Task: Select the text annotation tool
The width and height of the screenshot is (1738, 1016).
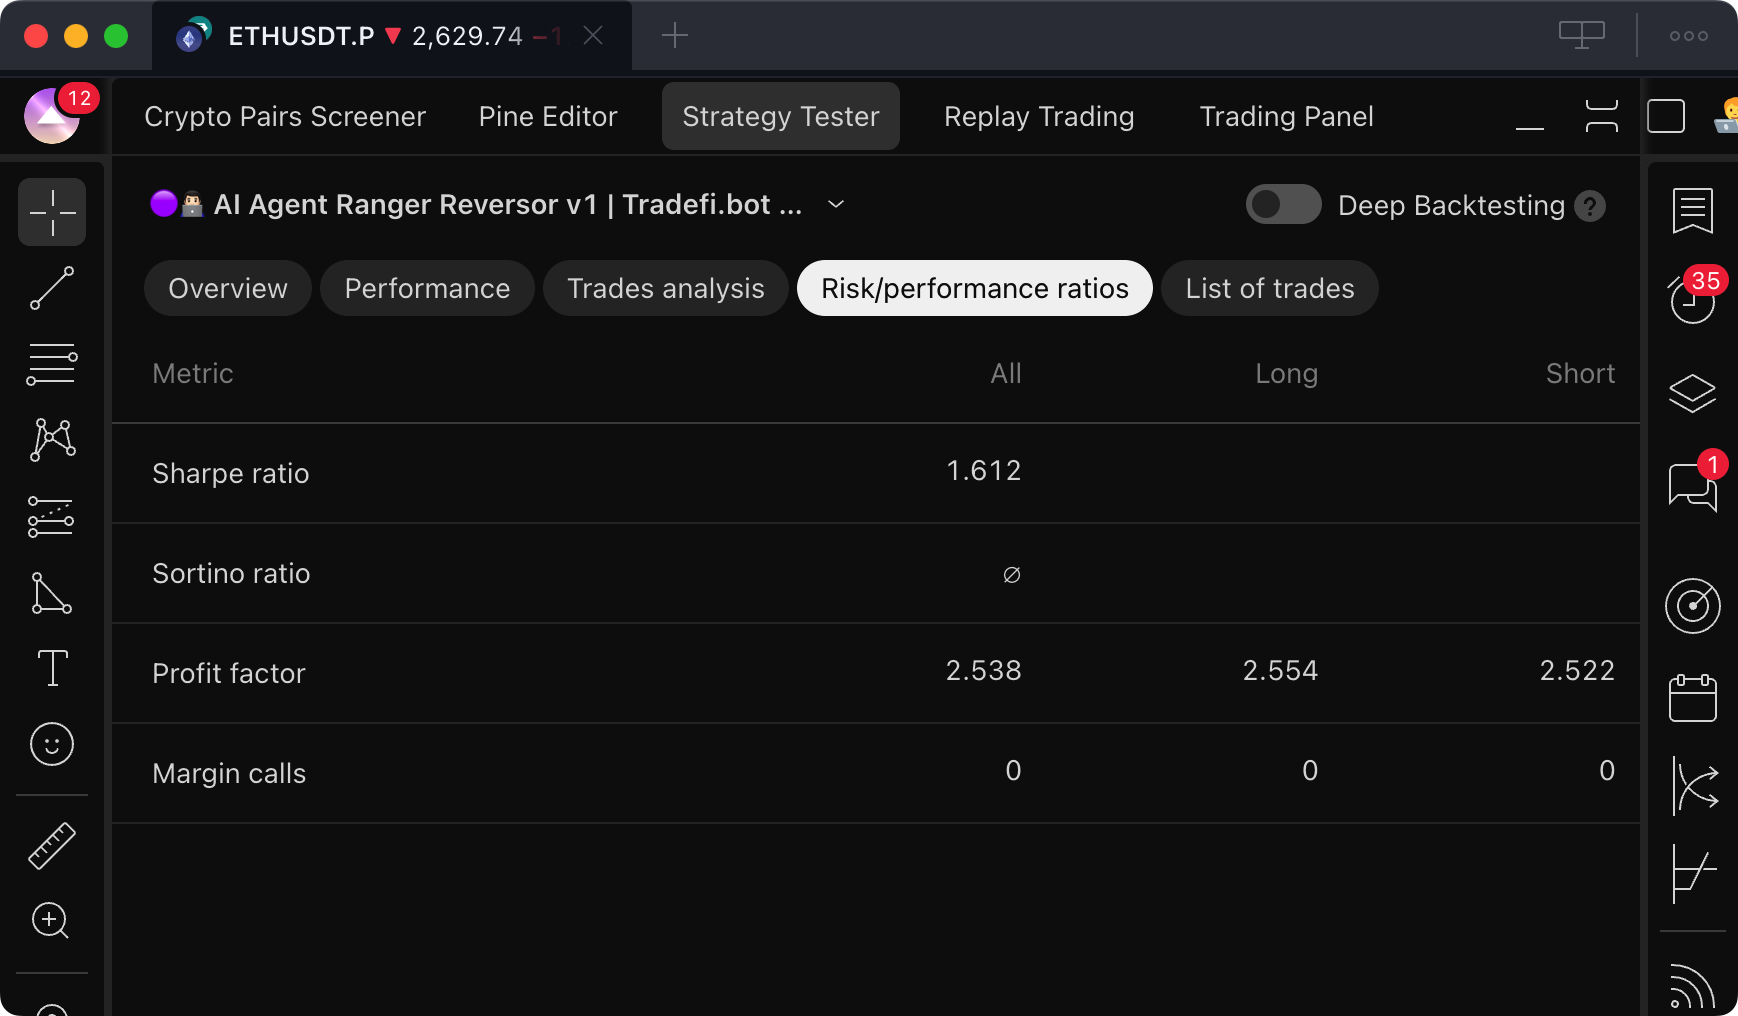Action: 52,668
